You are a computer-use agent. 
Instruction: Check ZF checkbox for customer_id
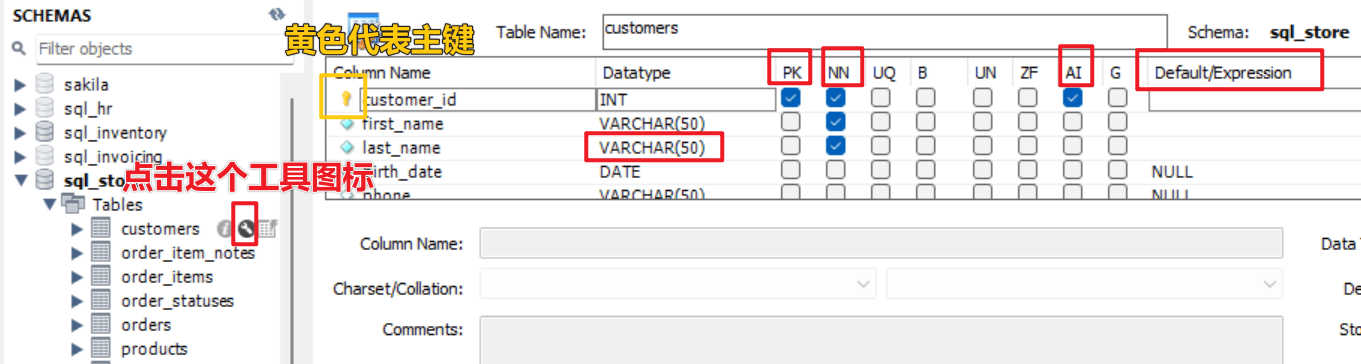point(1027,98)
